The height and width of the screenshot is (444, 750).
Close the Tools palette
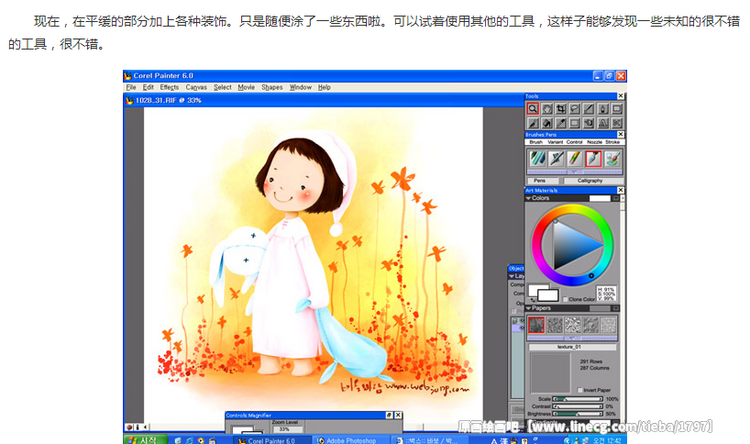pos(621,96)
